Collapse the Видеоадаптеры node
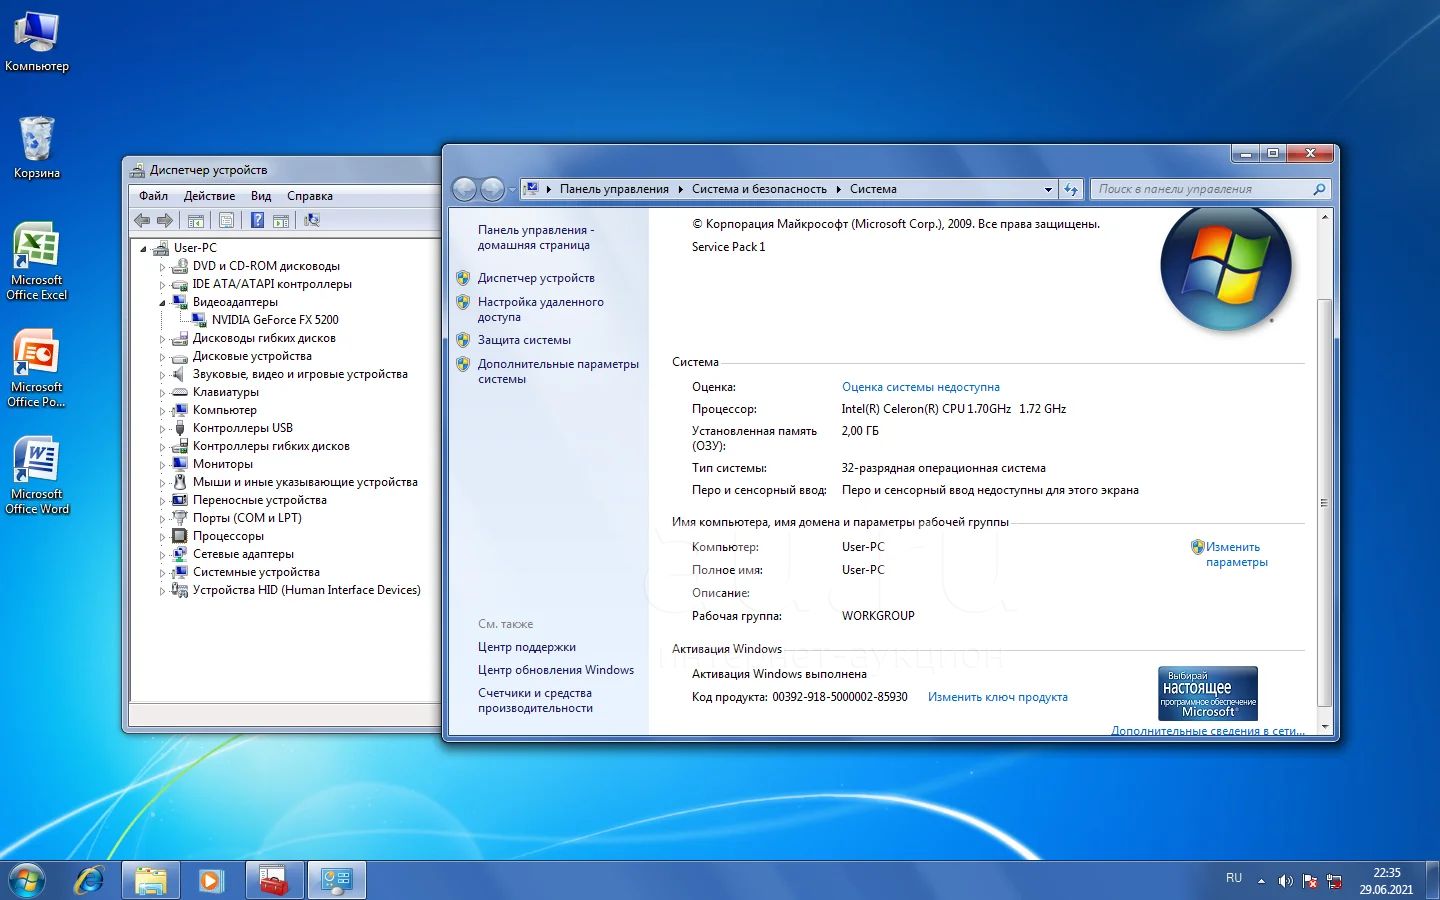1440x900 pixels. pos(162,302)
